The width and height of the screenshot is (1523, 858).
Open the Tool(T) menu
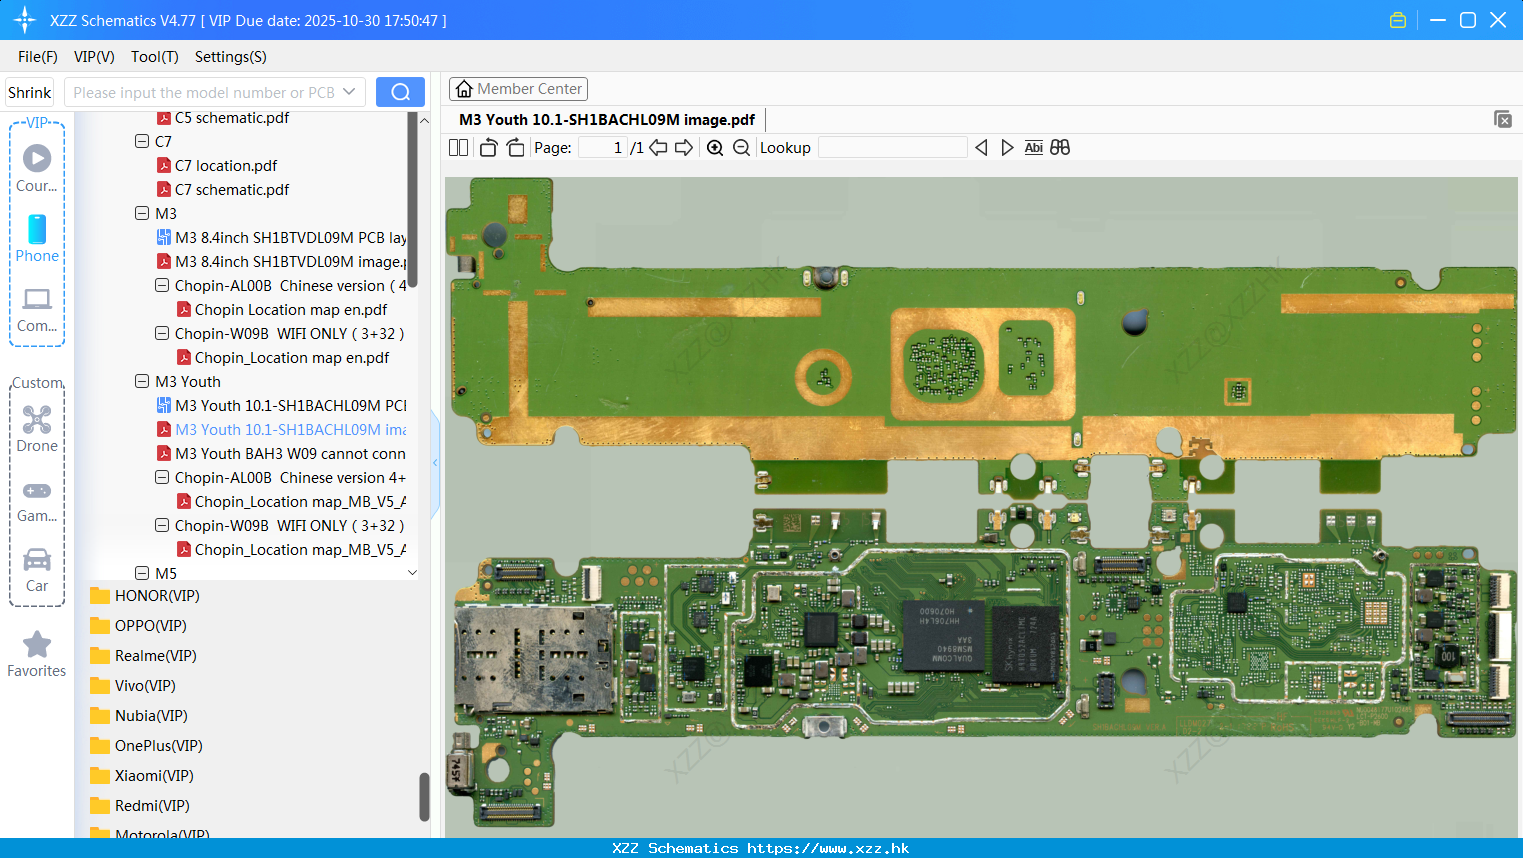click(155, 57)
